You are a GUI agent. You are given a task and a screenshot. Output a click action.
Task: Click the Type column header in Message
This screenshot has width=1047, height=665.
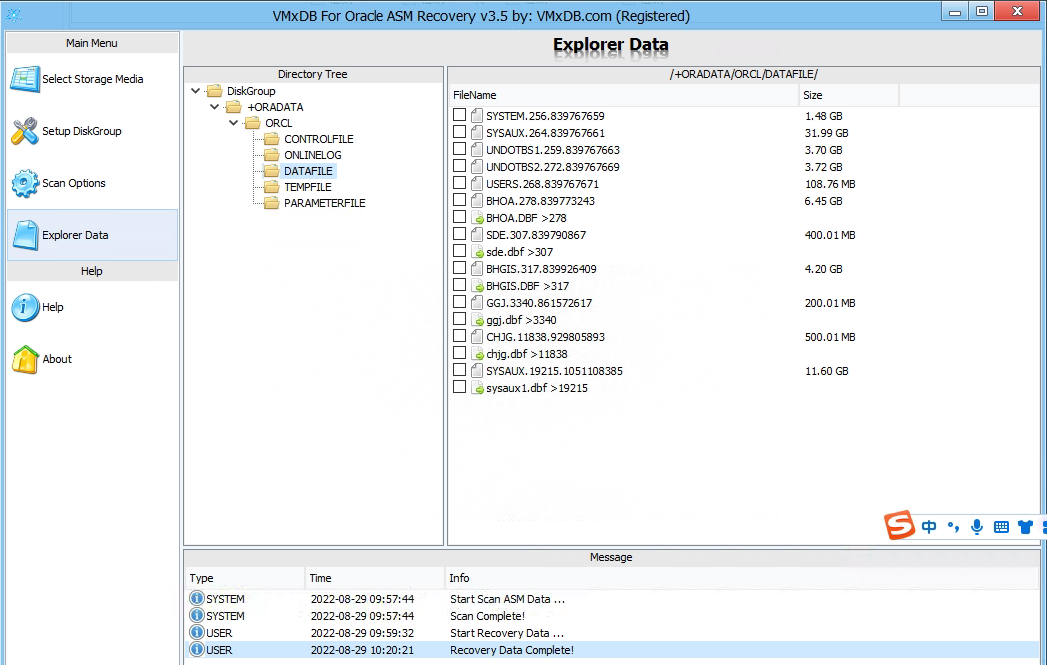(x=244, y=578)
